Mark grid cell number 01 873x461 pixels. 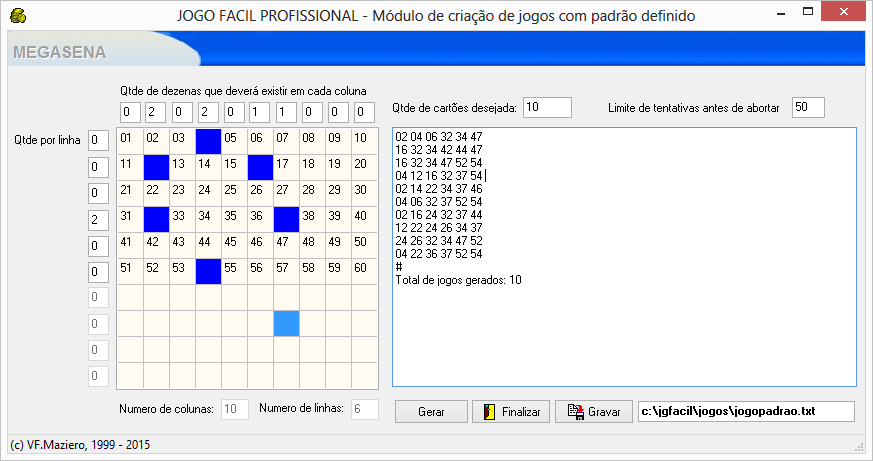point(130,141)
